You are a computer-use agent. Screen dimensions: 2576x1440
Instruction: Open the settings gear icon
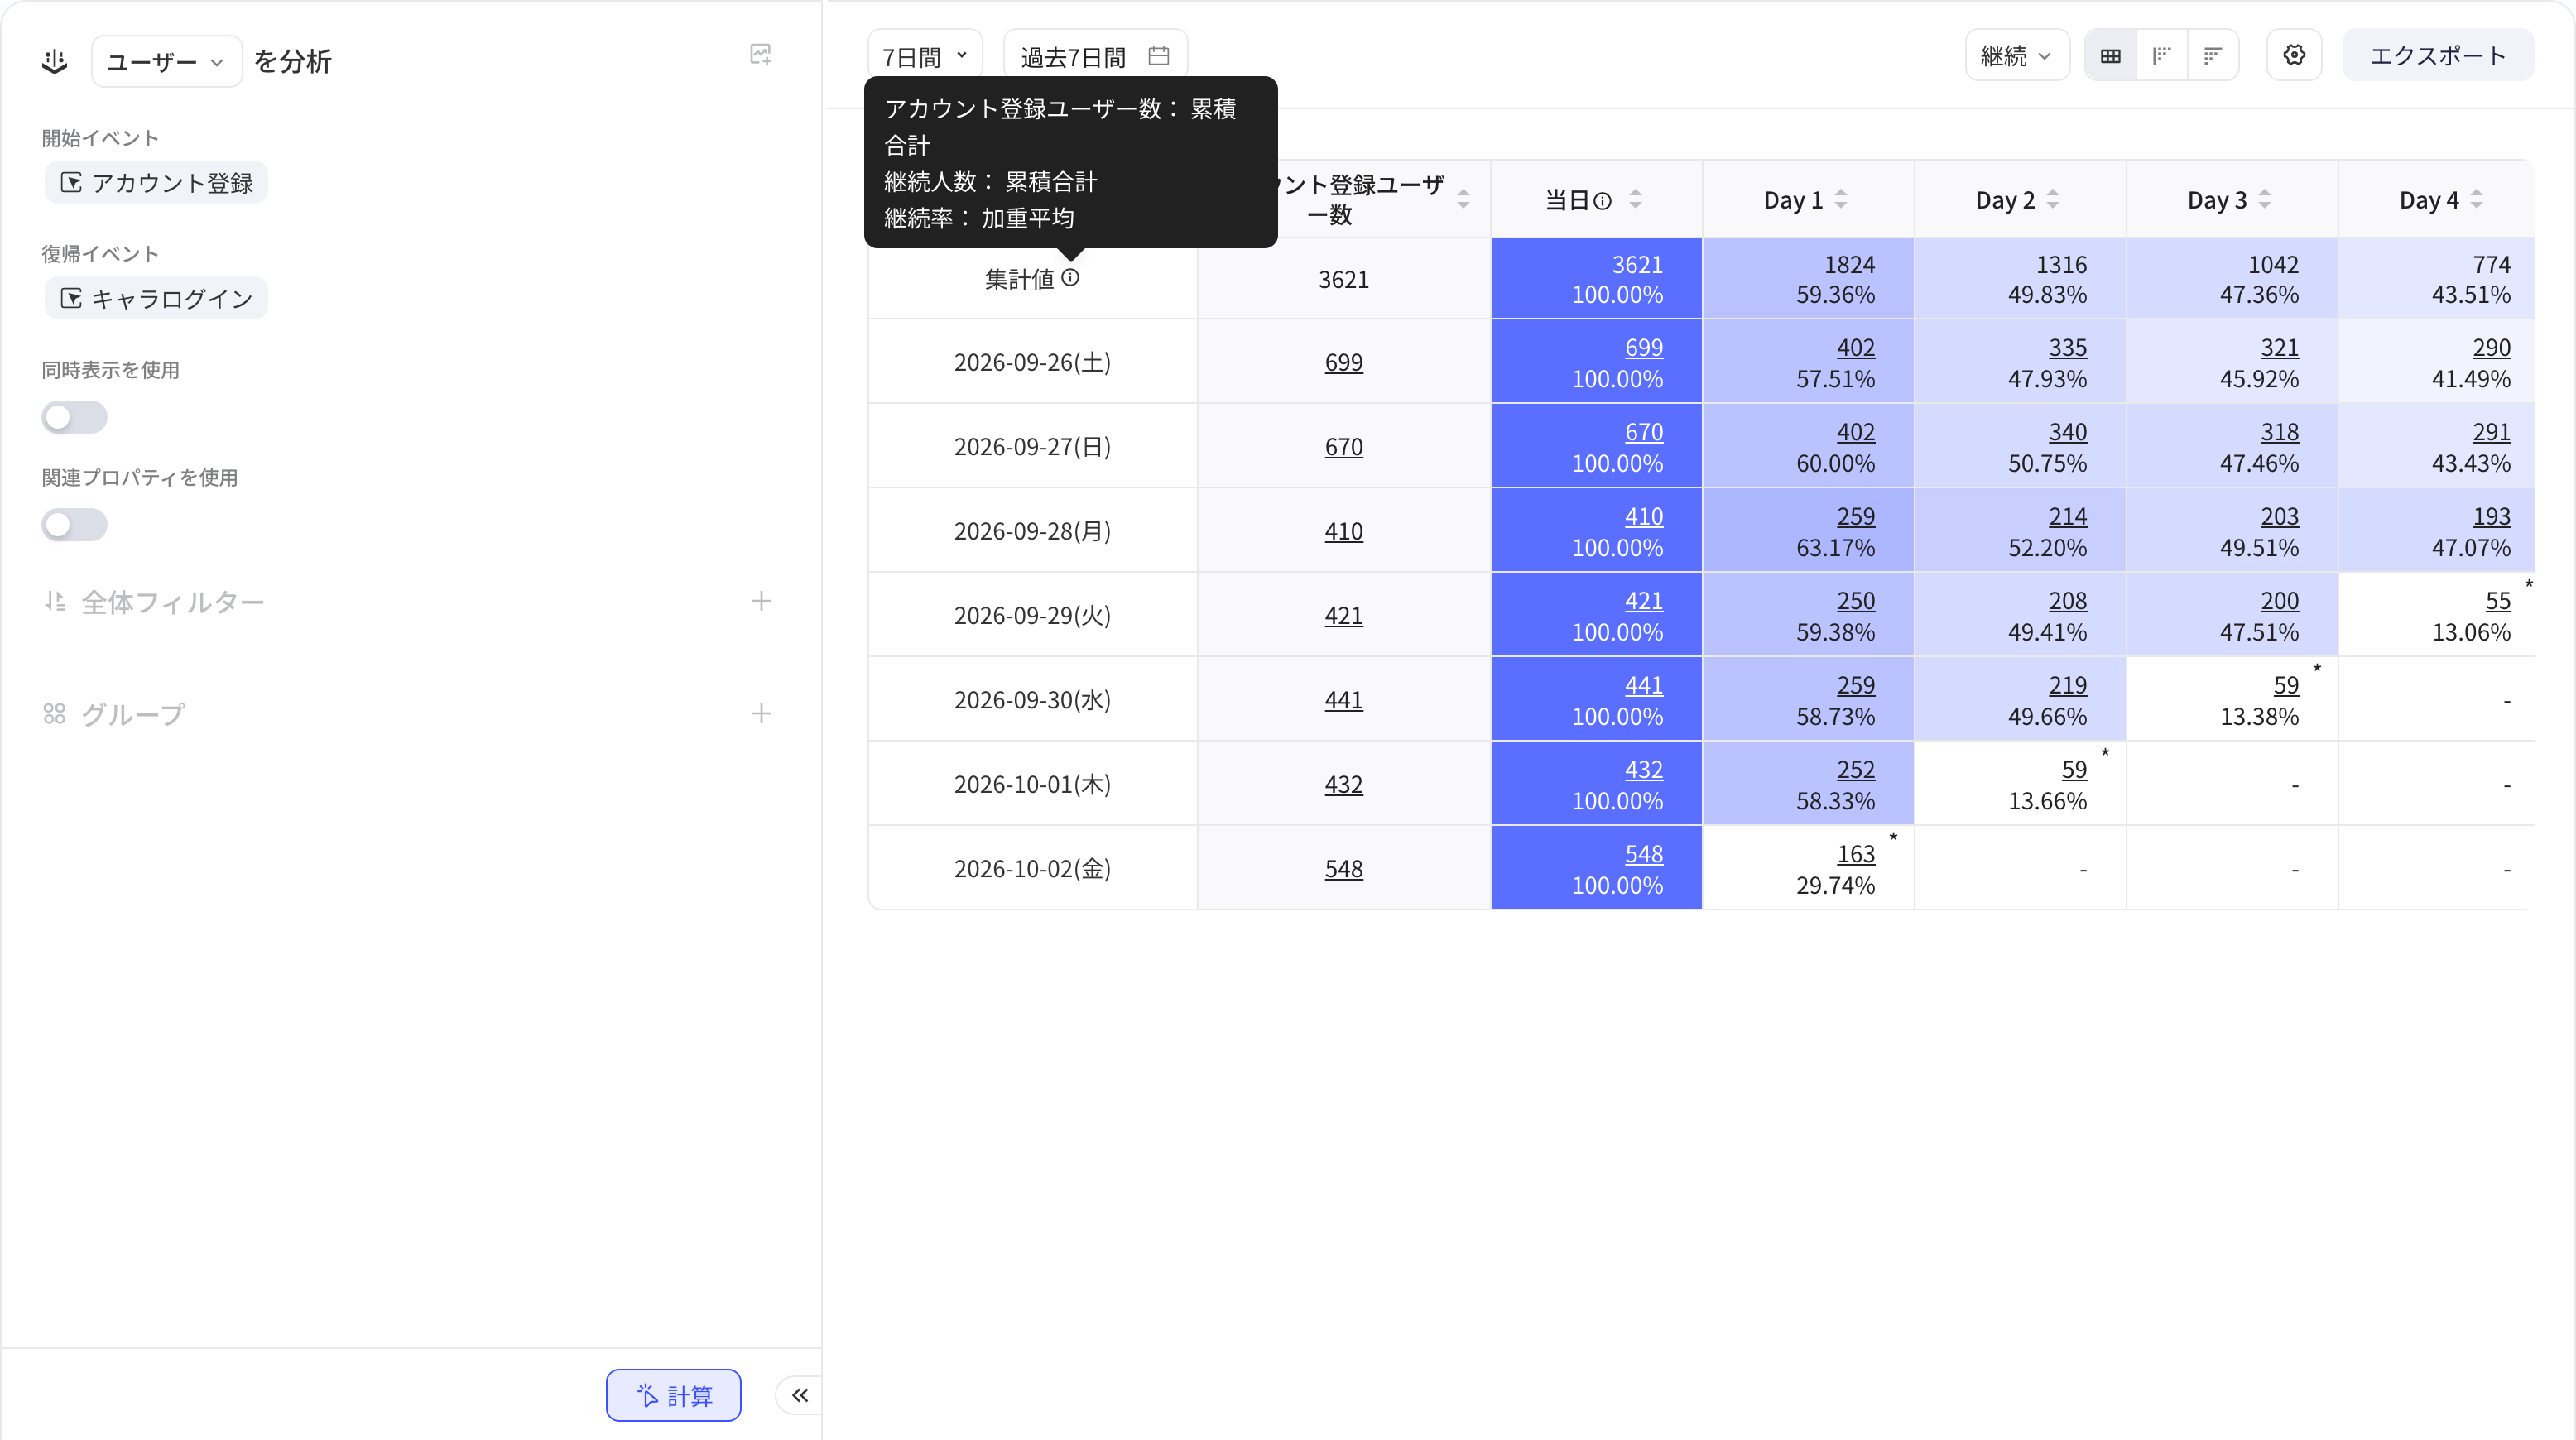point(2295,55)
